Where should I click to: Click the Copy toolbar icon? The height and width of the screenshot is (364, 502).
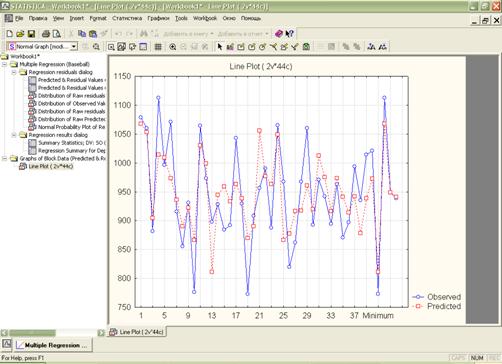coord(82,33)
